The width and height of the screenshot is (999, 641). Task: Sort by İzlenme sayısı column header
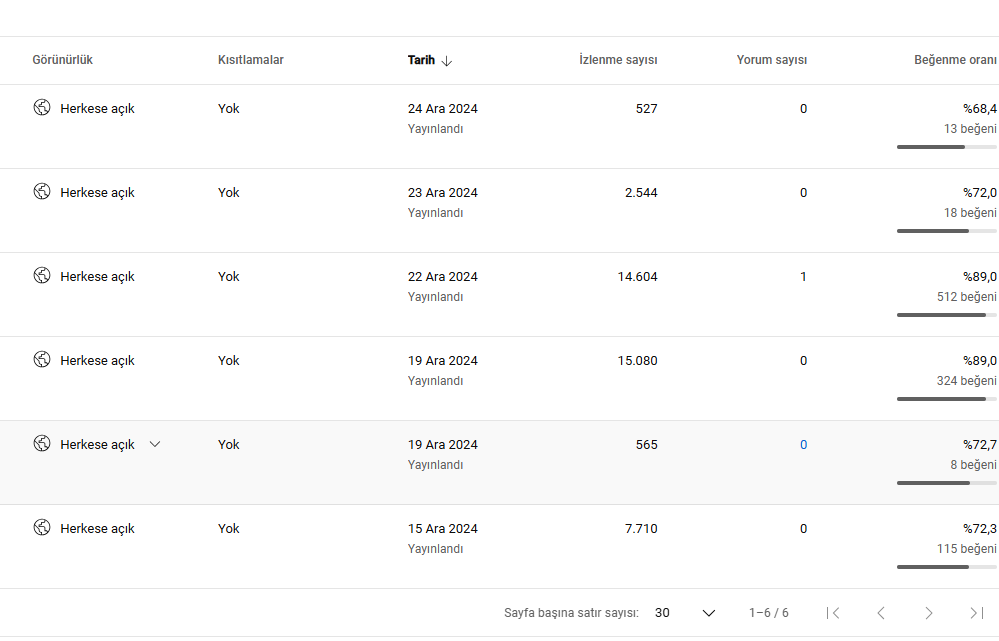point(618,60)
